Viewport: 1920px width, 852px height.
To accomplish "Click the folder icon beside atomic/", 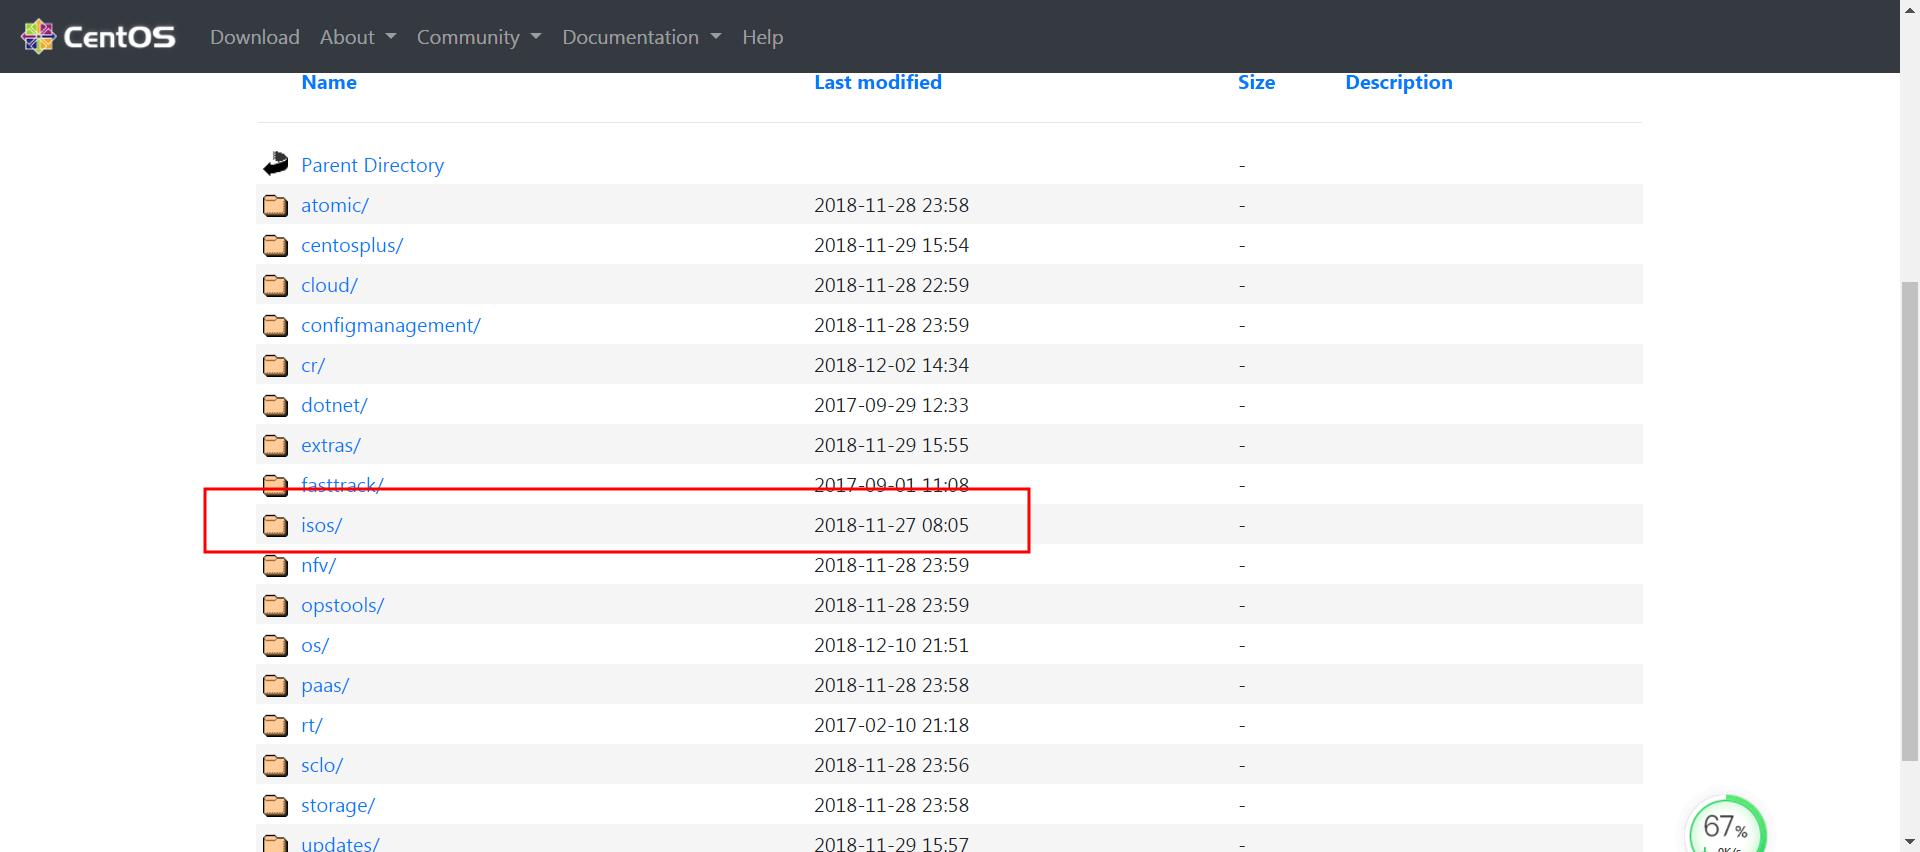I will [x=275, y=205].
